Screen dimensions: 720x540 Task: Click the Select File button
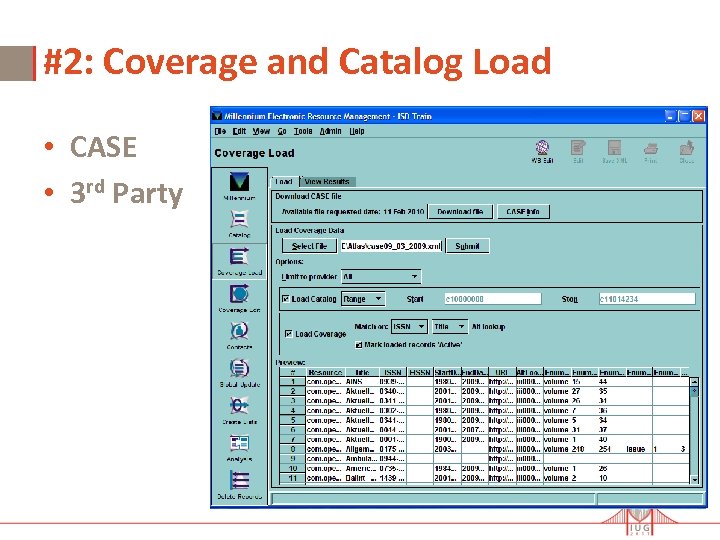click(x=309, y=246)
